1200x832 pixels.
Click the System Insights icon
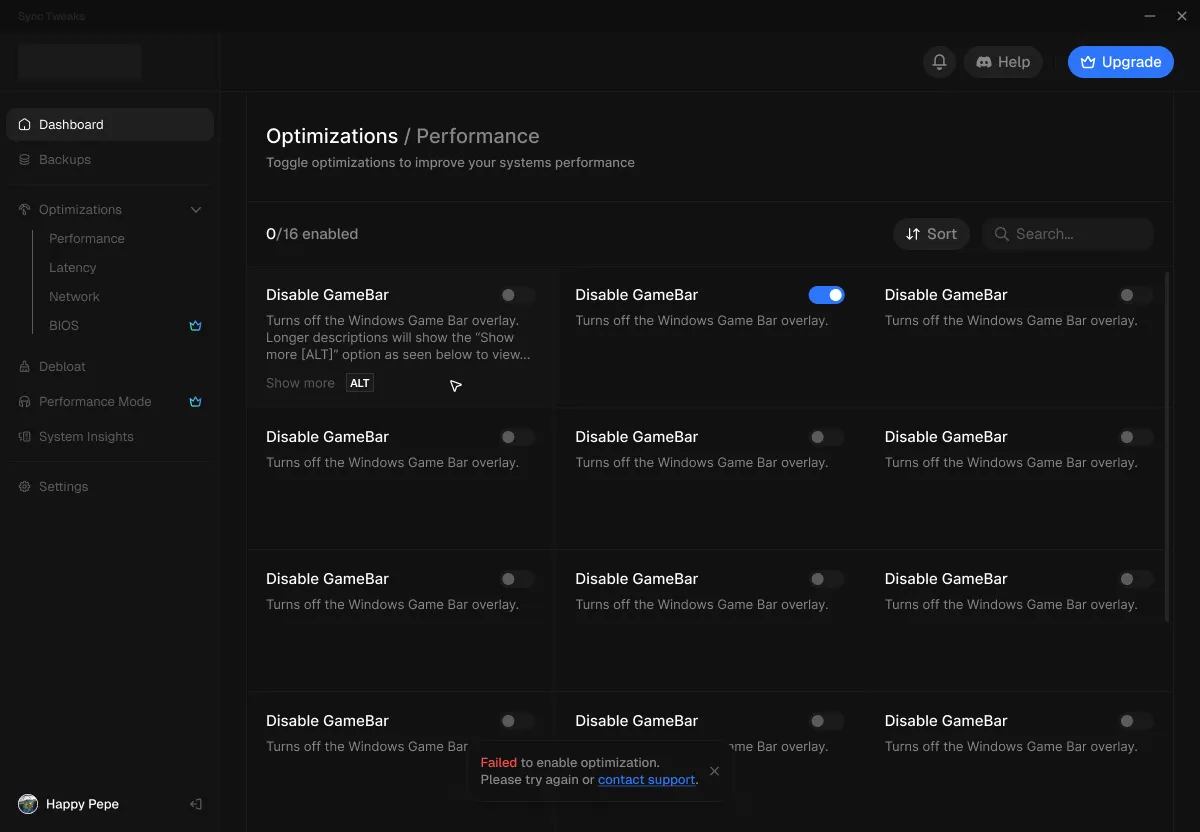pyautogui.click(x=23, y=436)
